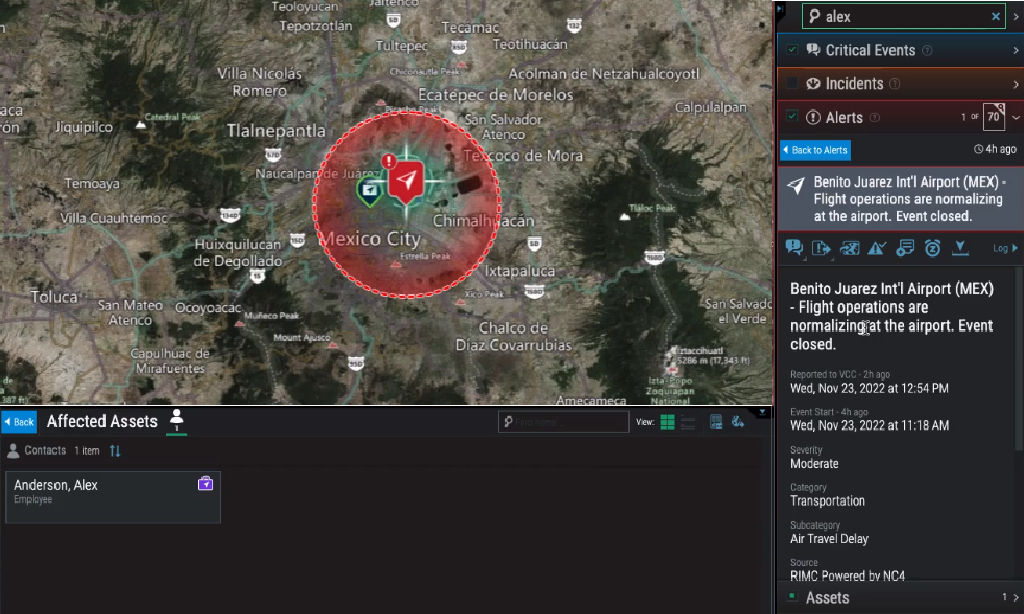Click the alert details panel scrollbar
Screen dimensions: 1024x614
1019,359
